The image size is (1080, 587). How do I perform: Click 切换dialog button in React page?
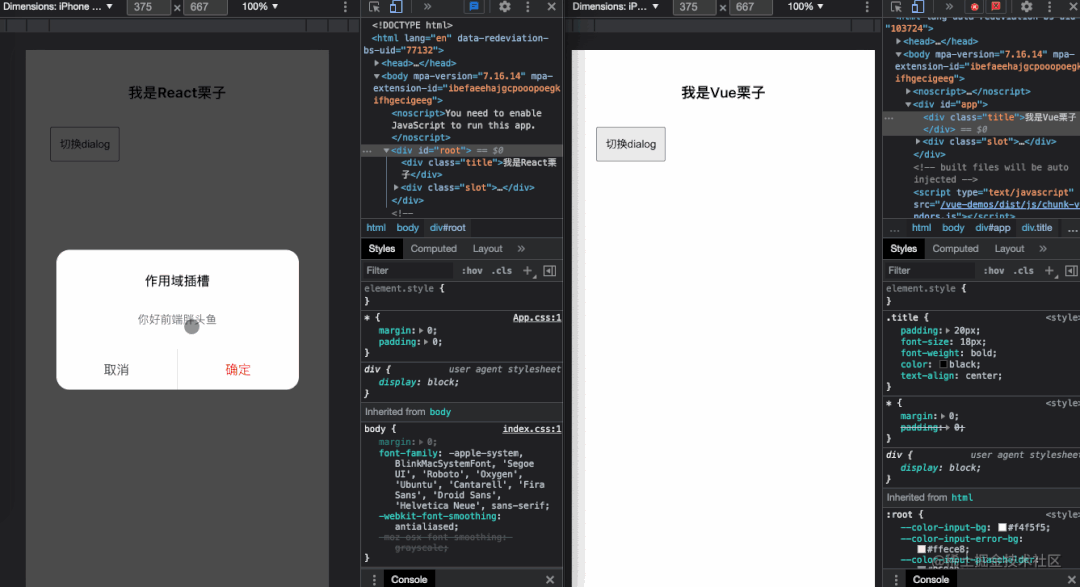85,144
